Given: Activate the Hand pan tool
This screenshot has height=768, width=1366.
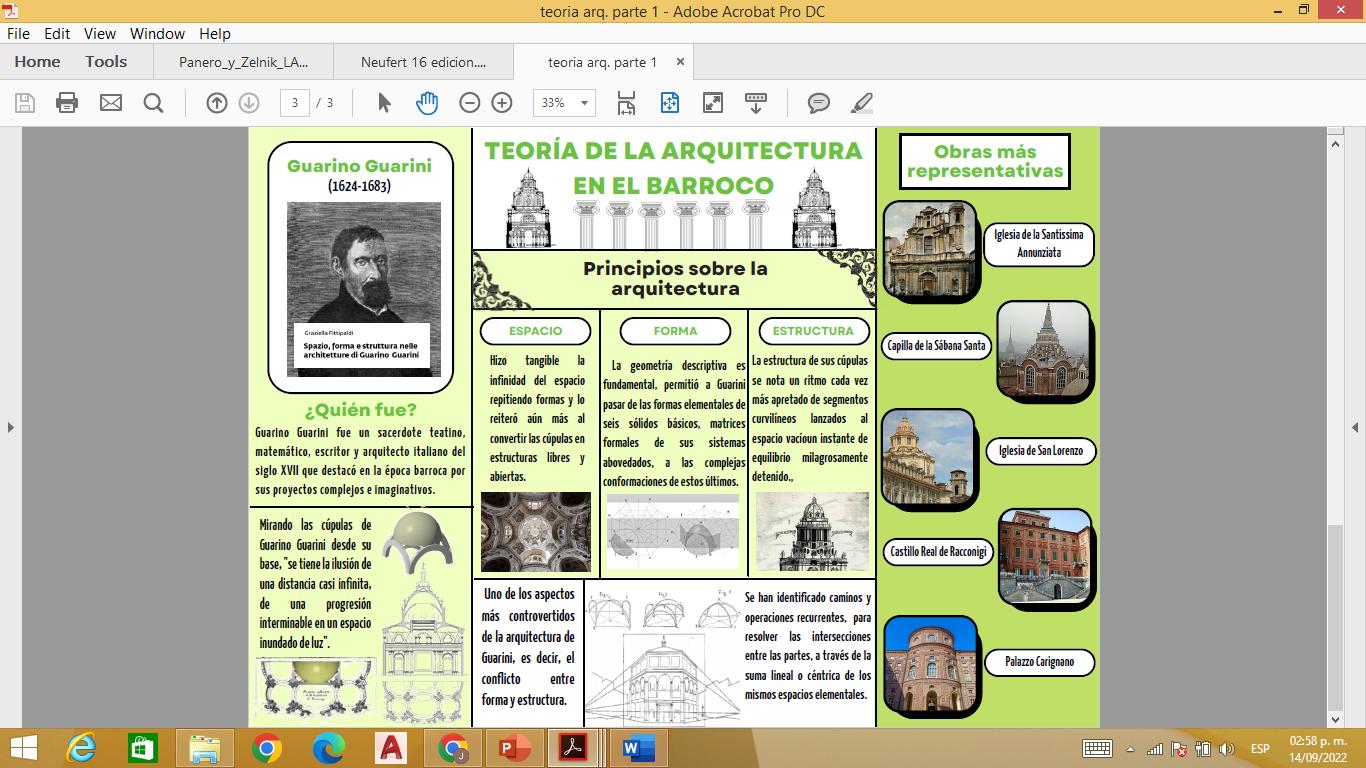Looking at the screenshot, I should tap(427, 102).
